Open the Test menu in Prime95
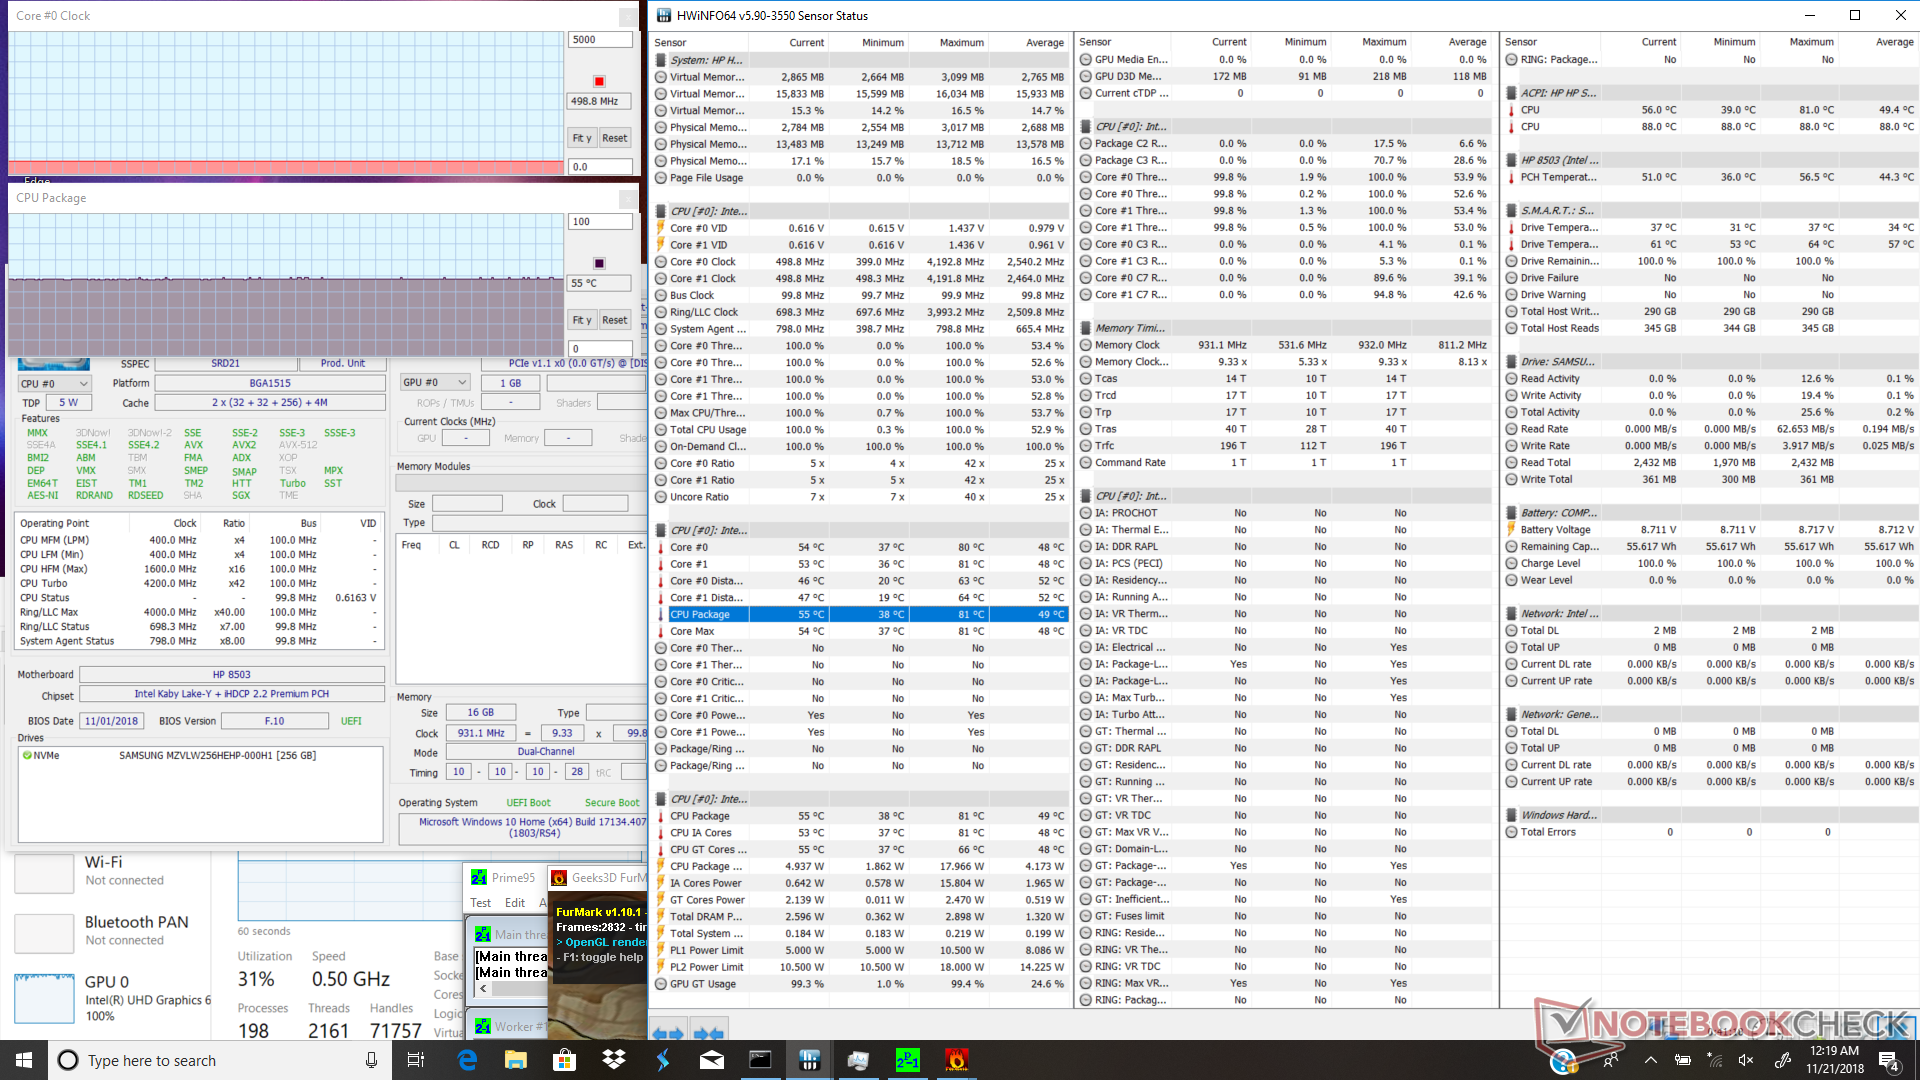The width and height of the screenshot is (1920, 1080). click(x=481, y=902)
